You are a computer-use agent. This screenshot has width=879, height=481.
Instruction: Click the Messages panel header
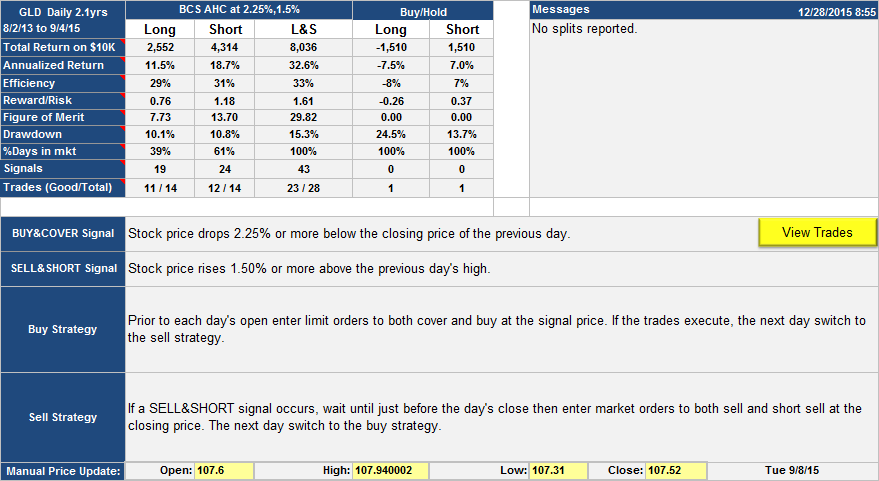(703, 10)
